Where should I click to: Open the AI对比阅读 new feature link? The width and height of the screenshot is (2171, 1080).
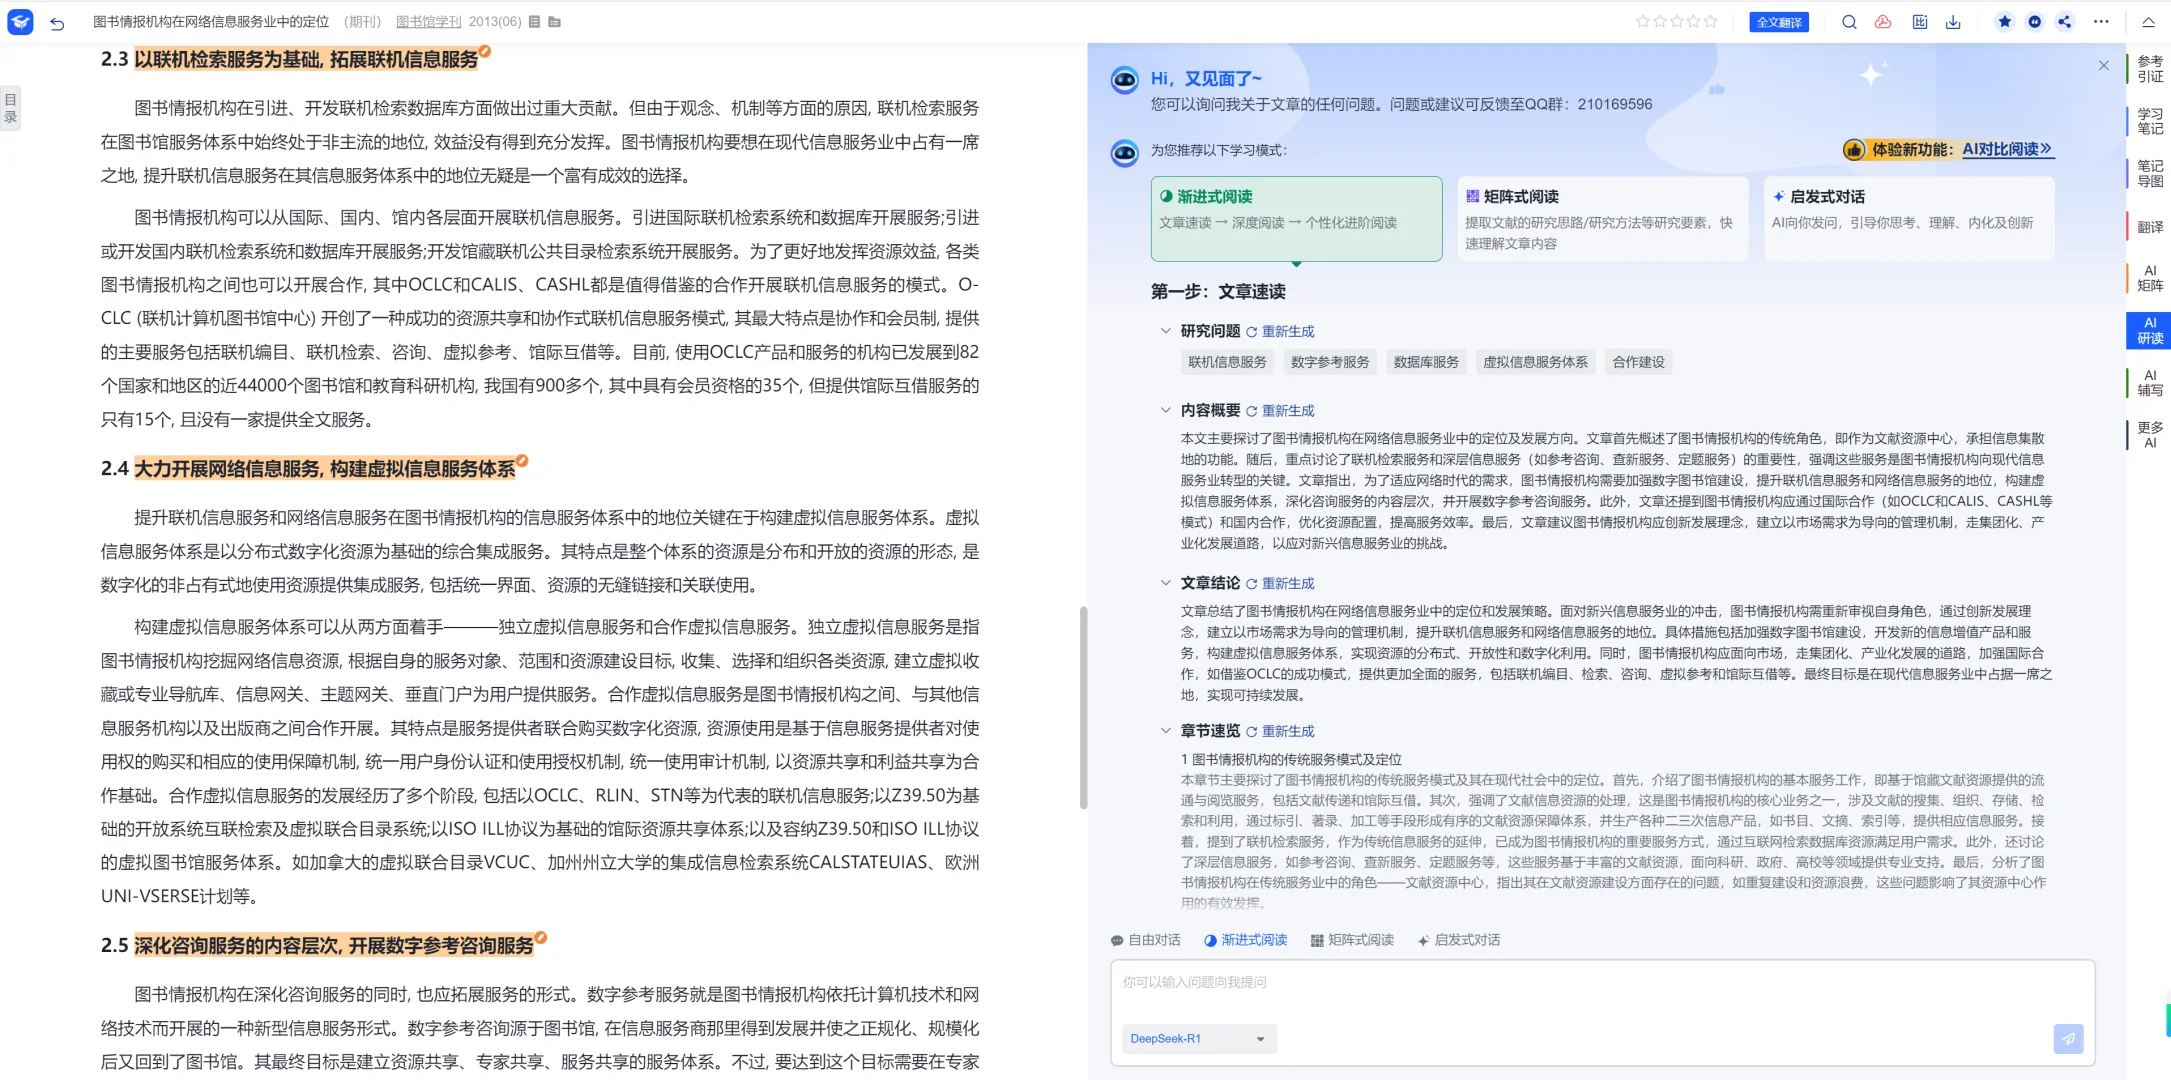point(2006,149)
